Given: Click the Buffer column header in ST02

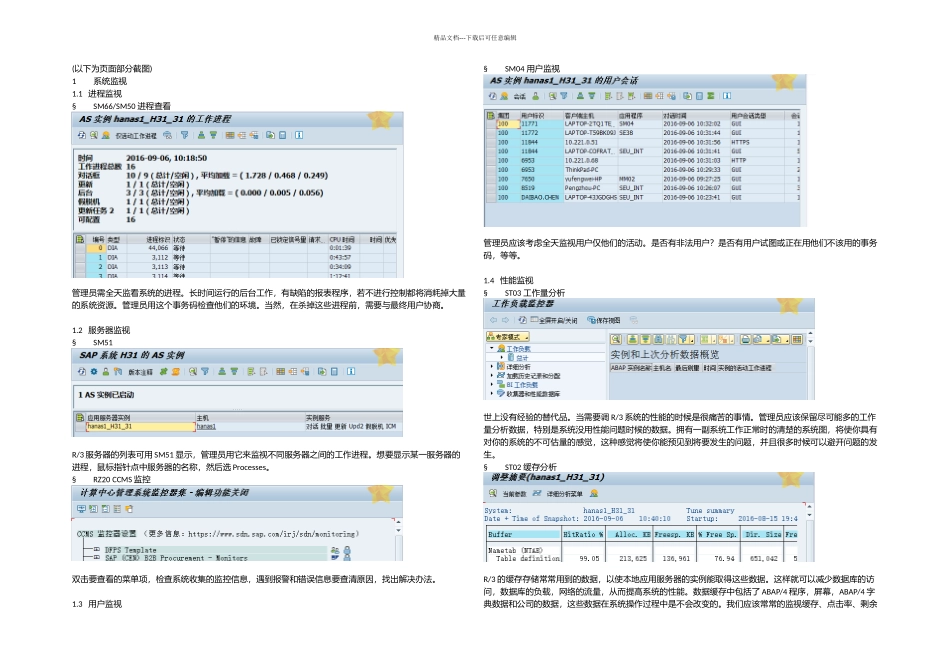Looking at the screenshot, I should (x=523, y=534).
